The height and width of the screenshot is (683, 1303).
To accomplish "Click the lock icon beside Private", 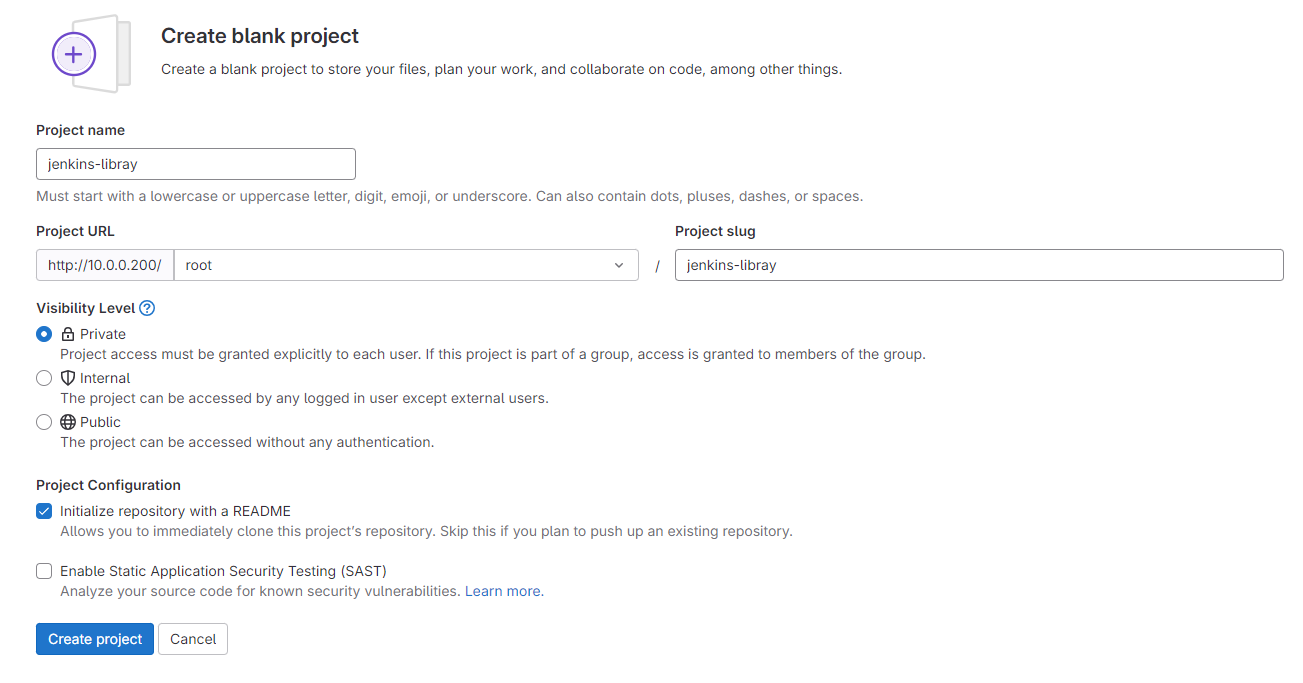I will [x=68, y=334].
